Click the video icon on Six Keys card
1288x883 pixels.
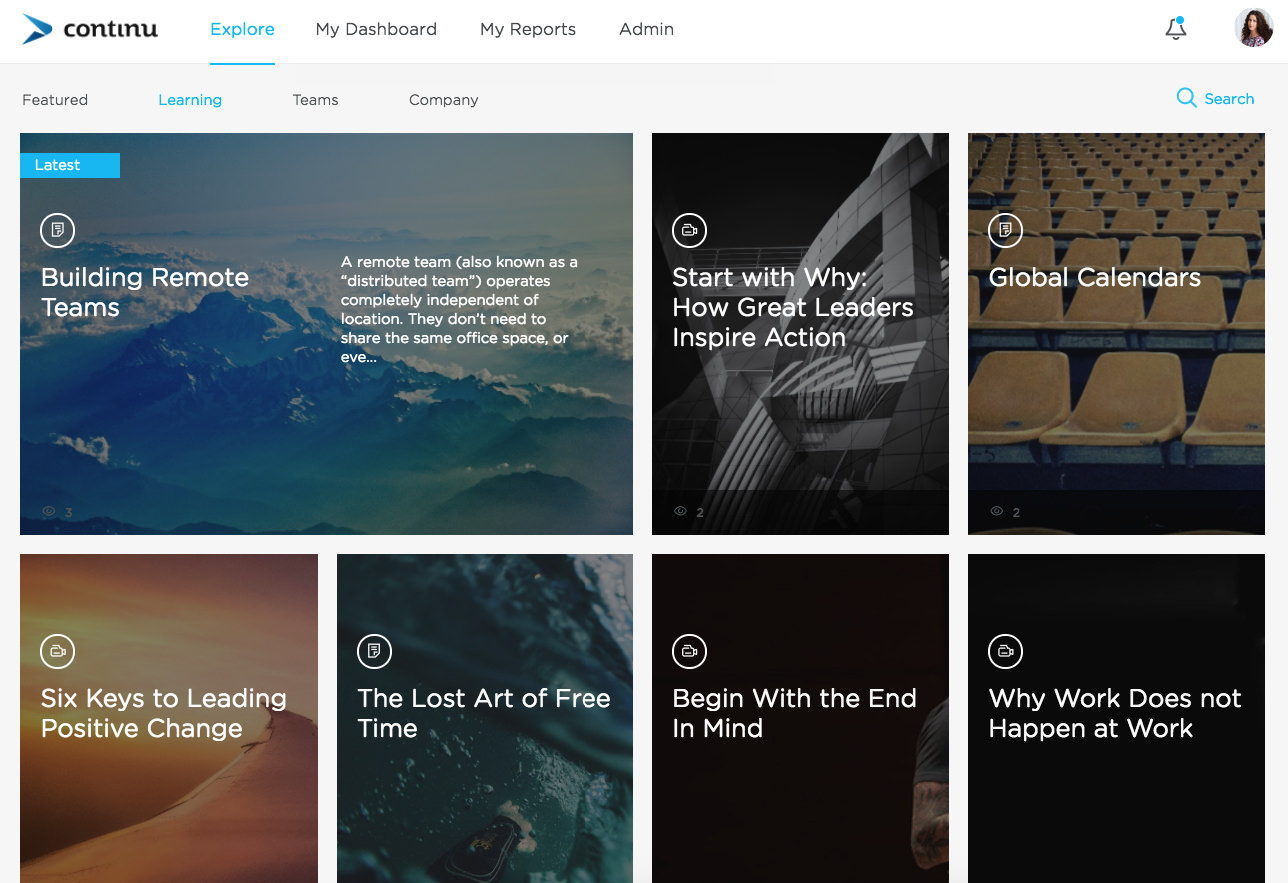click(x=58, y=651)
